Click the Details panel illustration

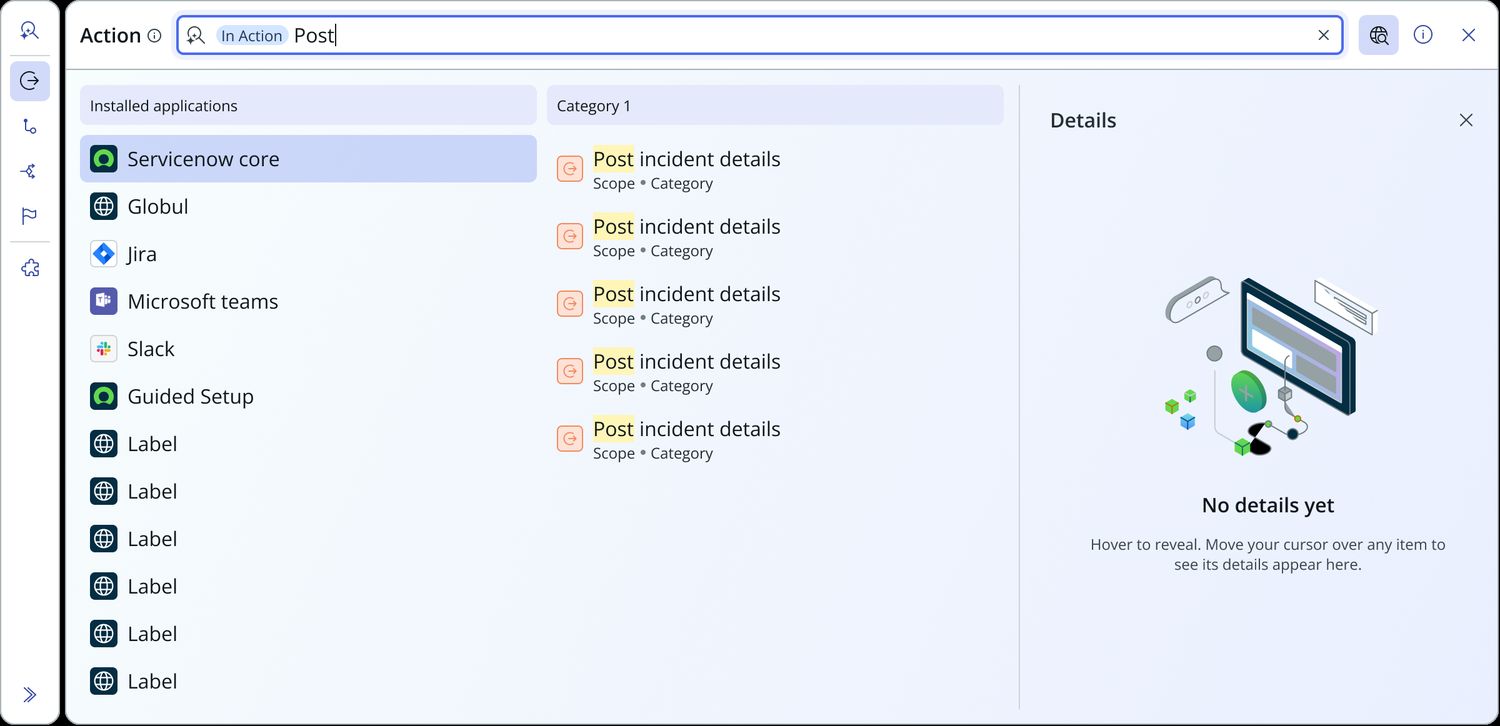pyautogui.click(x=1271, y=367)
